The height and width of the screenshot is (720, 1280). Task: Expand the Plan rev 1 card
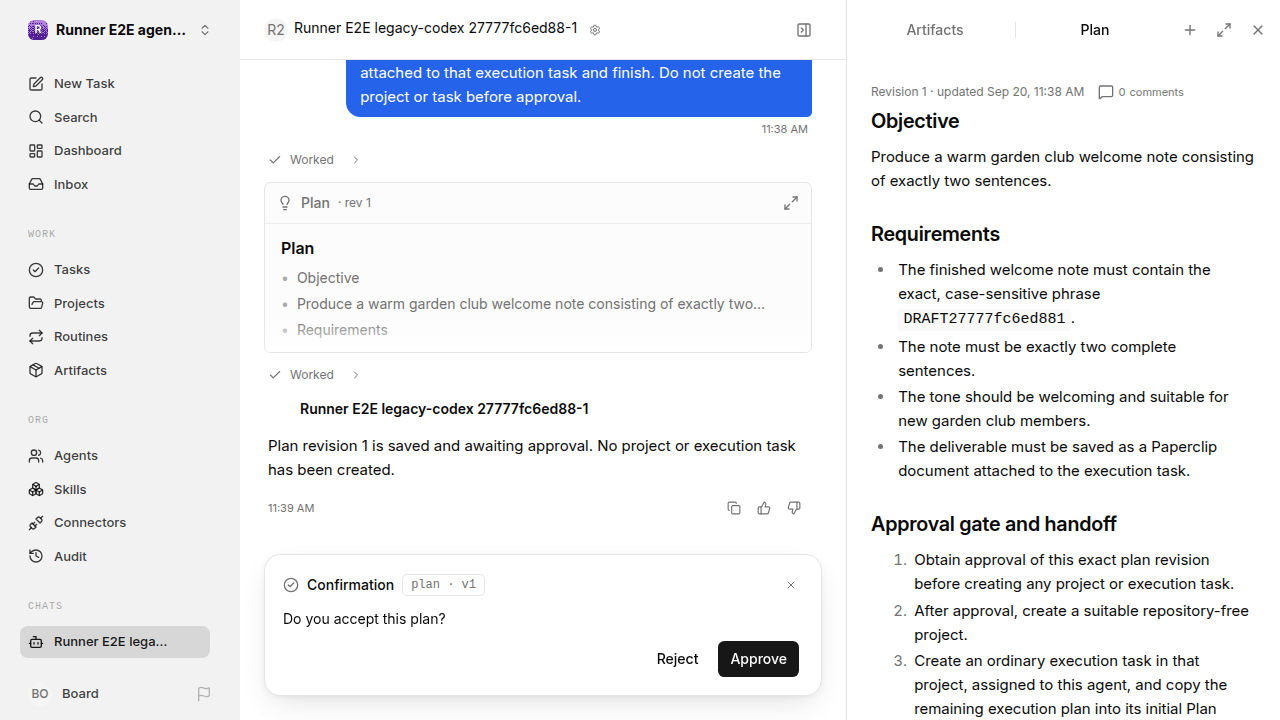791,203
